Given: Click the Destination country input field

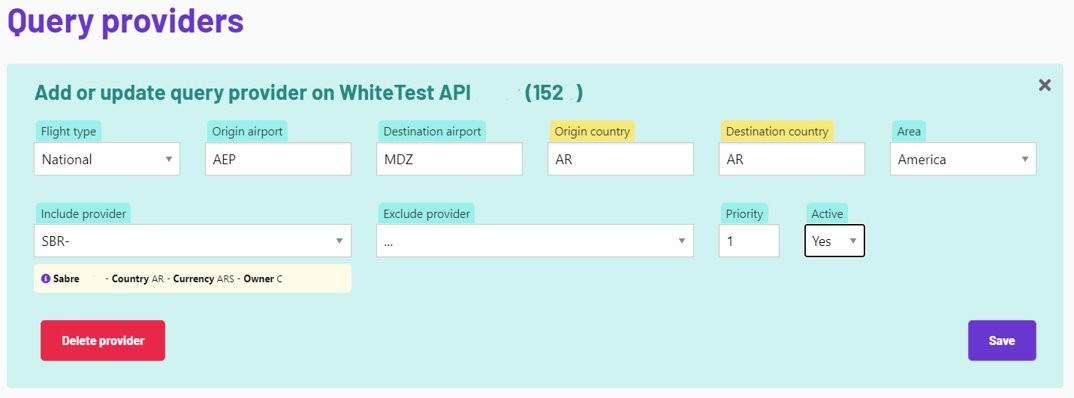Looking at the screenshot, I should click(792, 159).
